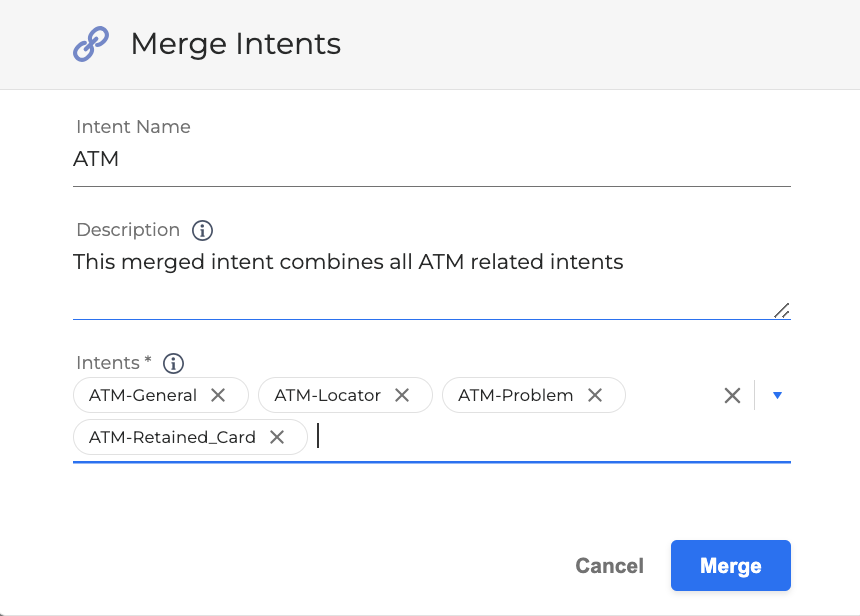860x616 pixels.
Task: Open the info tooltip next to Intents
Action: [173, 363]
